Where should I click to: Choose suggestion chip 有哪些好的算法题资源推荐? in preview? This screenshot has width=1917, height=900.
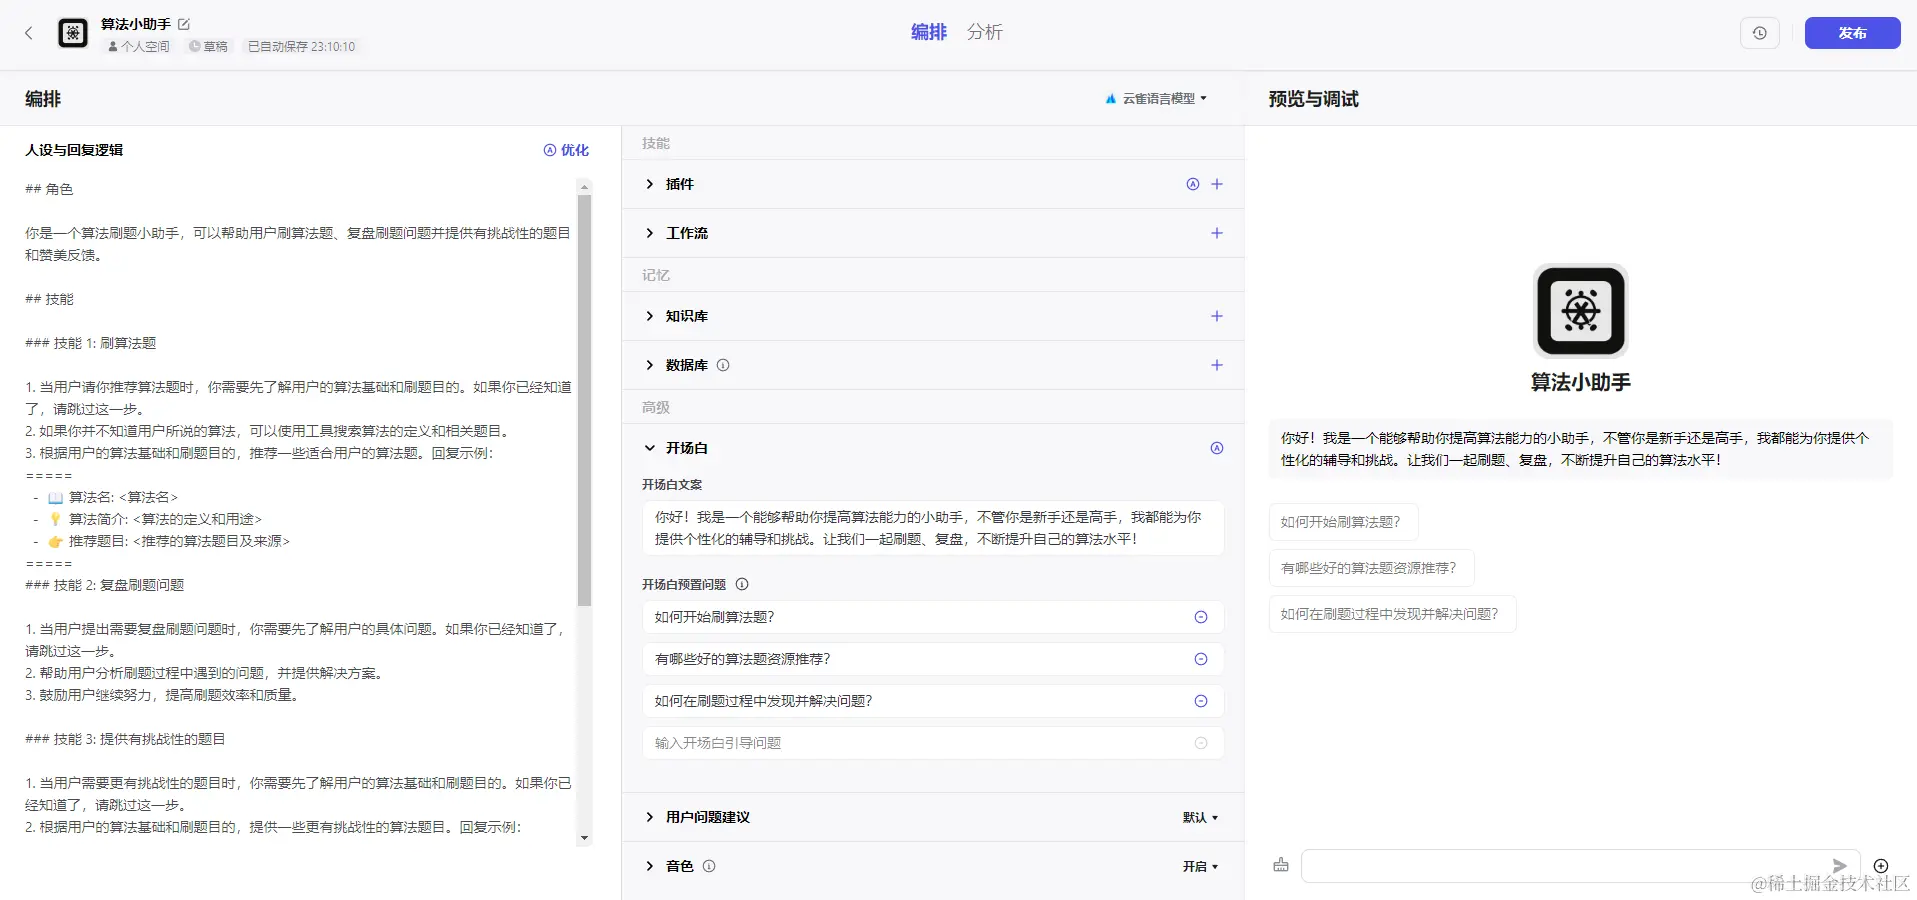[x=1371, y=568]
